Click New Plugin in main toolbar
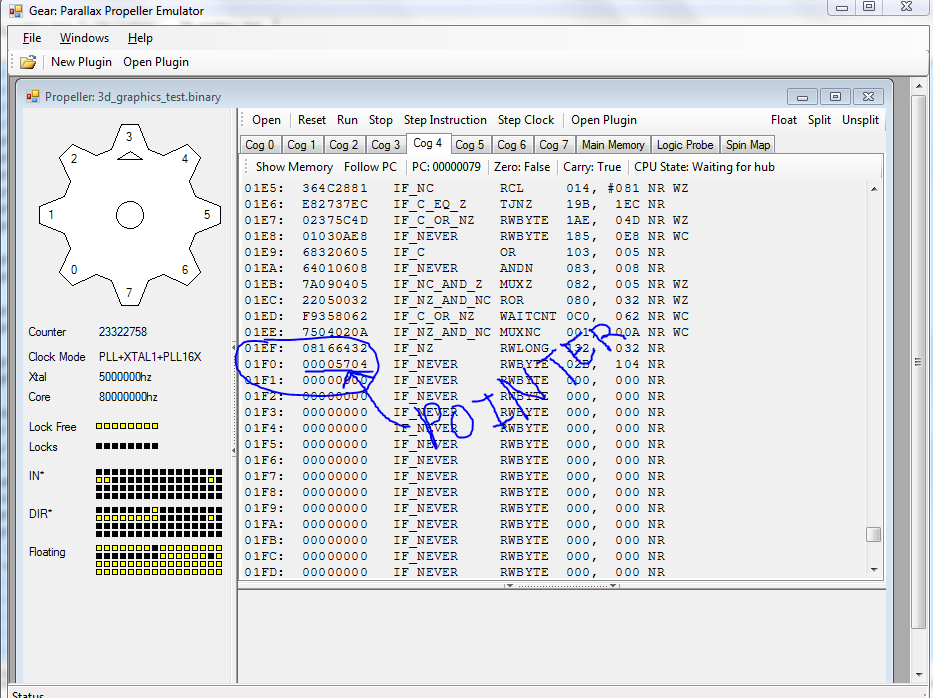This screenshot has height=698, width=933. (x=81, y=62)
